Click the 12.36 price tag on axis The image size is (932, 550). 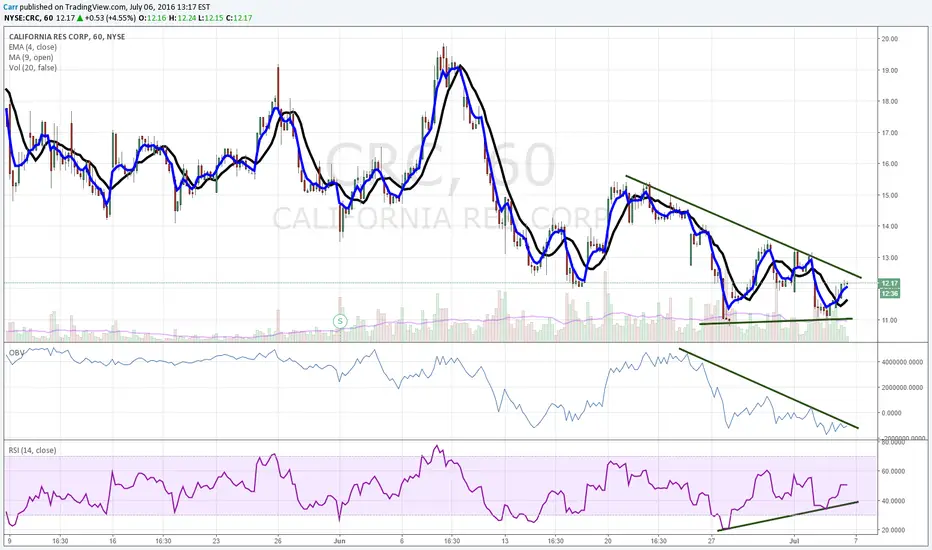pyautogui.click(x=889, y=294)
